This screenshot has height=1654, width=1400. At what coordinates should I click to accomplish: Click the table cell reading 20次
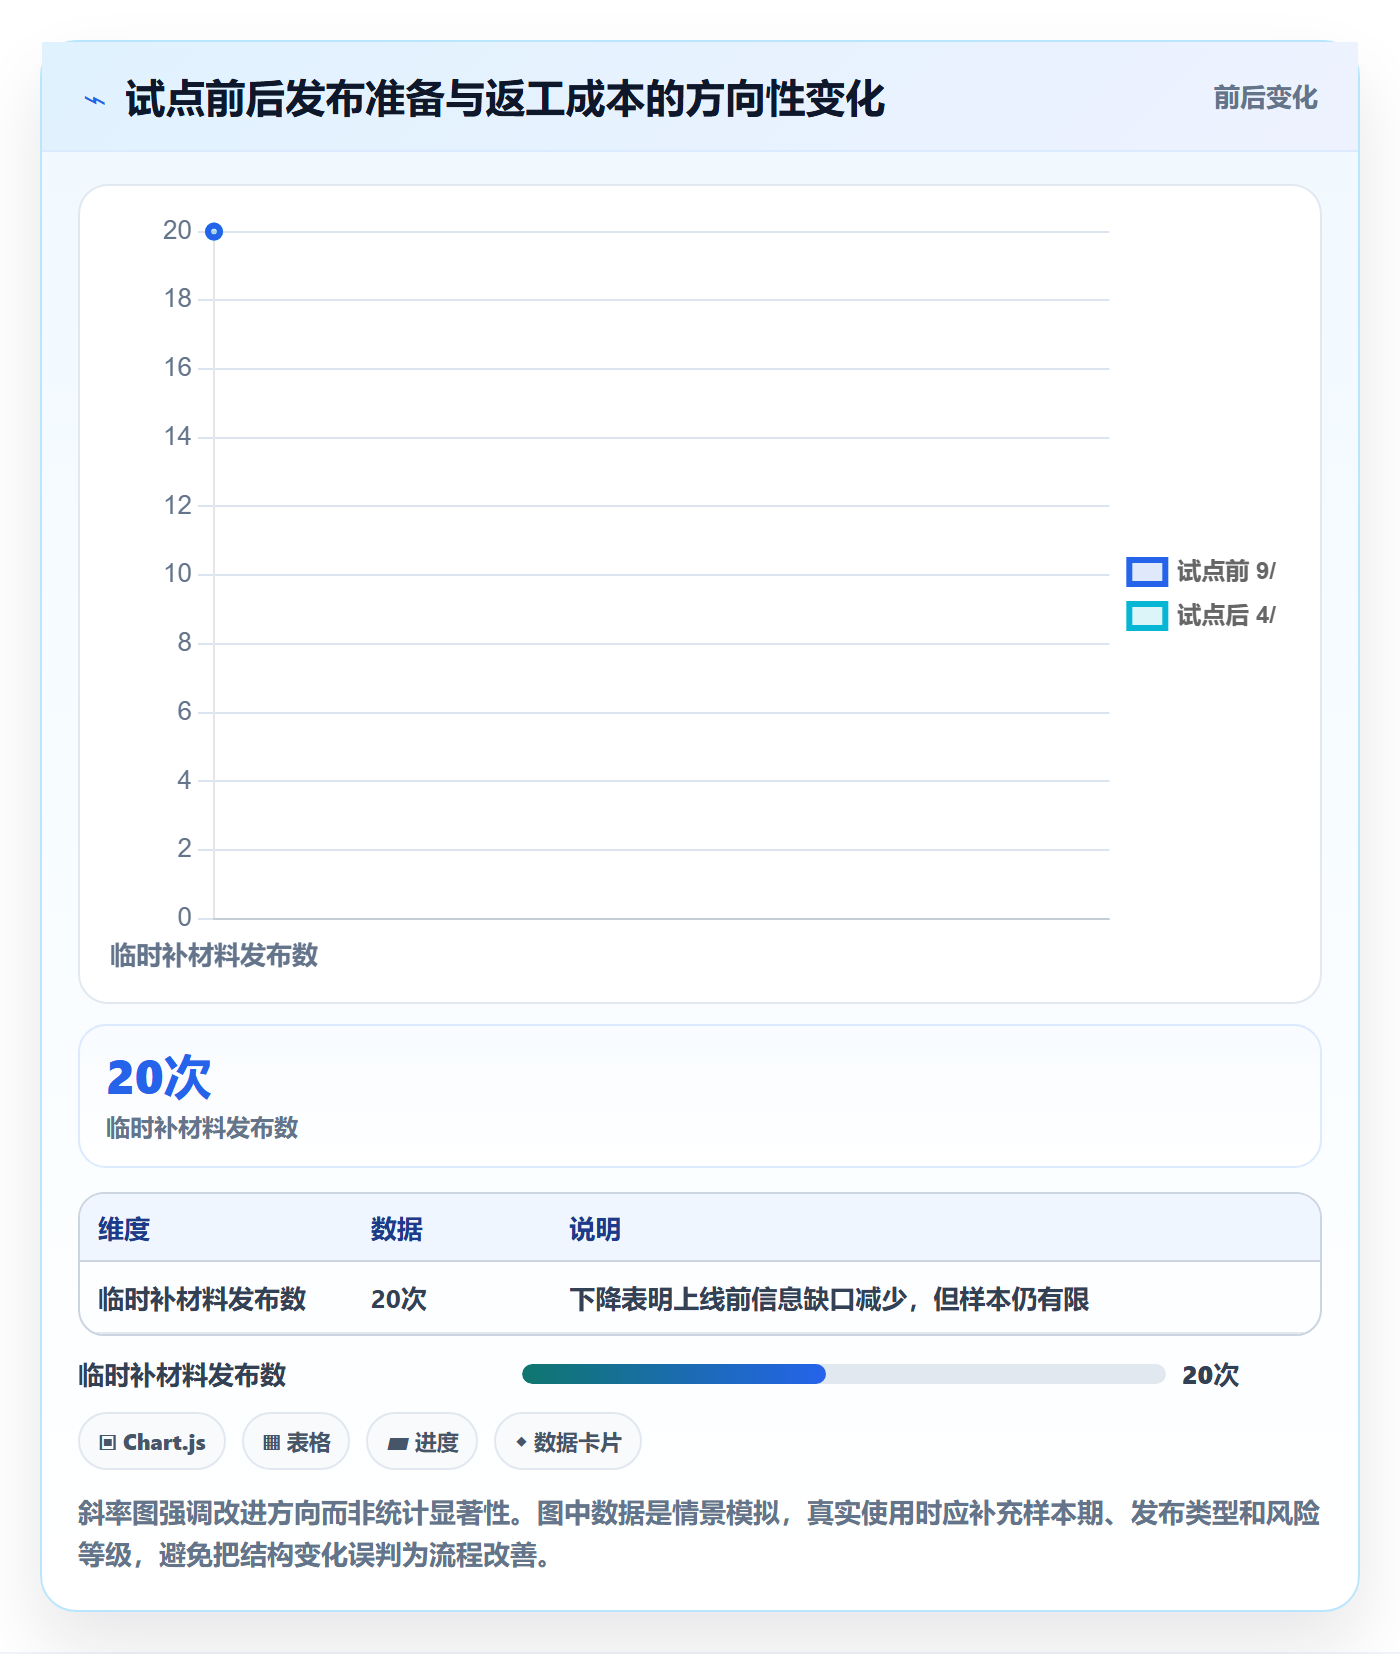point(399,1299)
